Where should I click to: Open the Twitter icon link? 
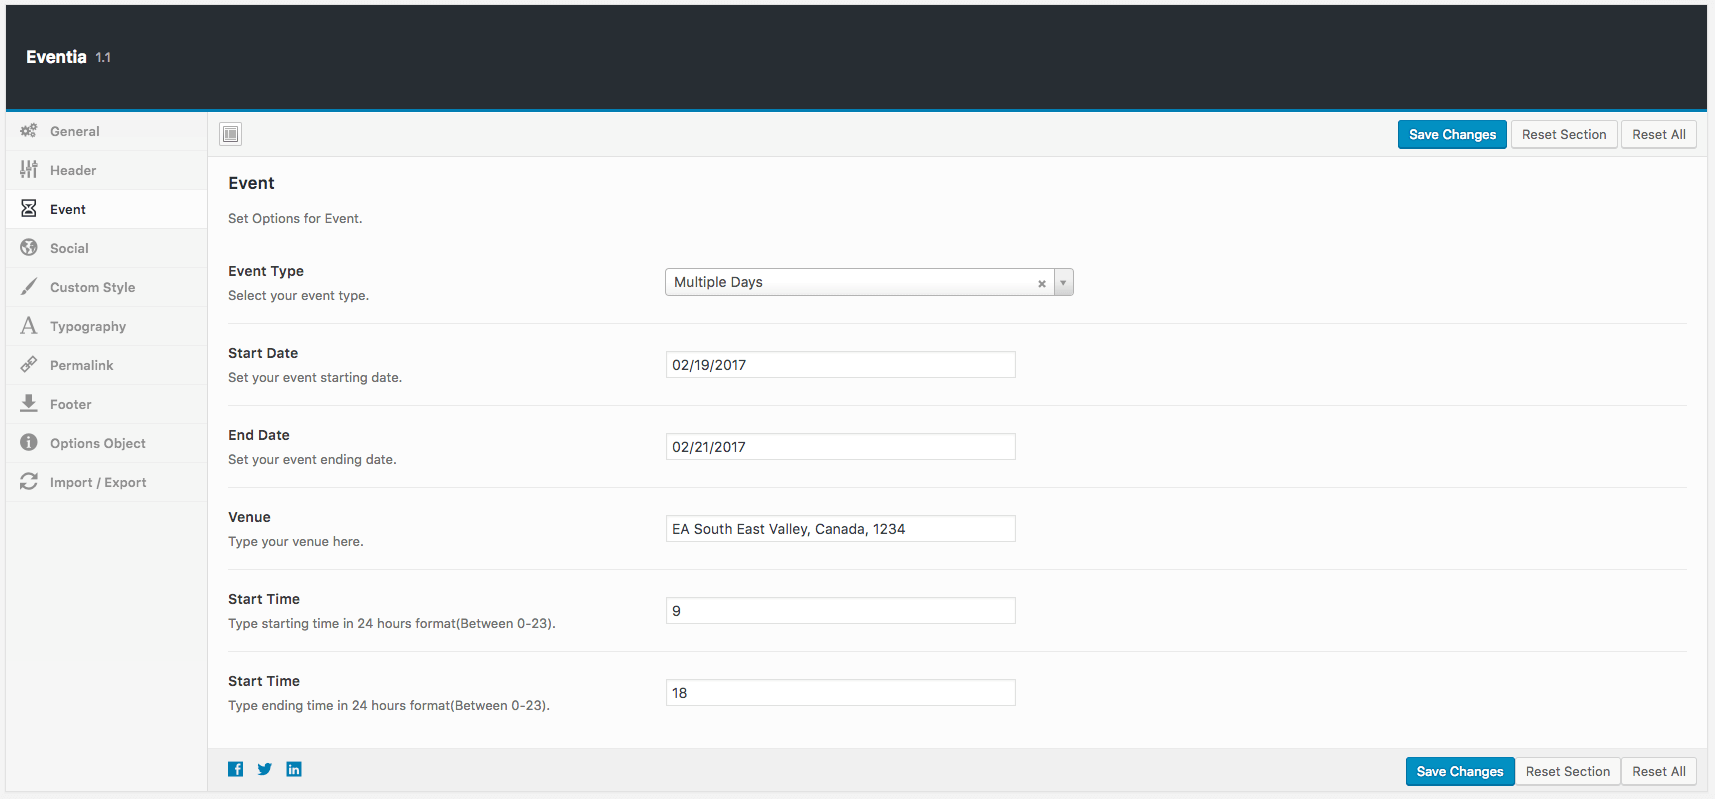point(265,769)
